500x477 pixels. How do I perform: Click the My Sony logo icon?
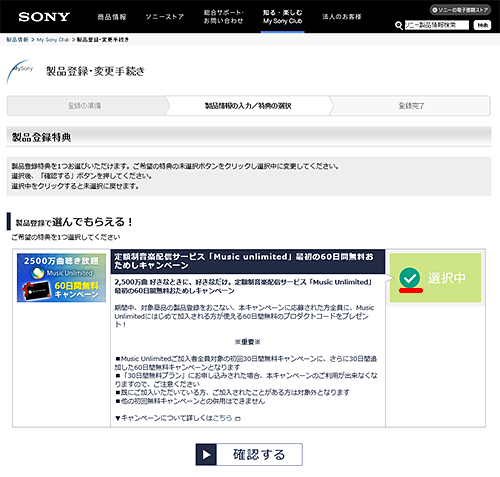click(20, 72)
